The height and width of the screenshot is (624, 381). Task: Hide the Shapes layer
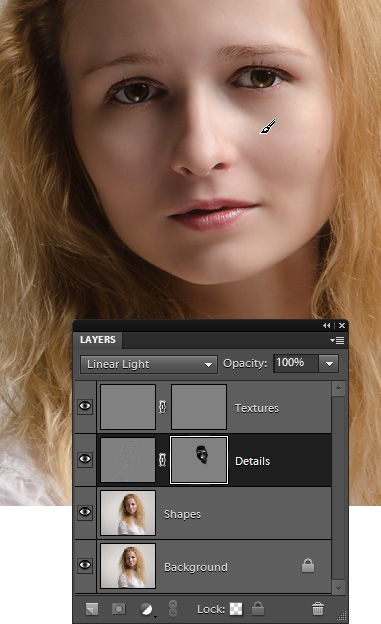click(85, 512)
